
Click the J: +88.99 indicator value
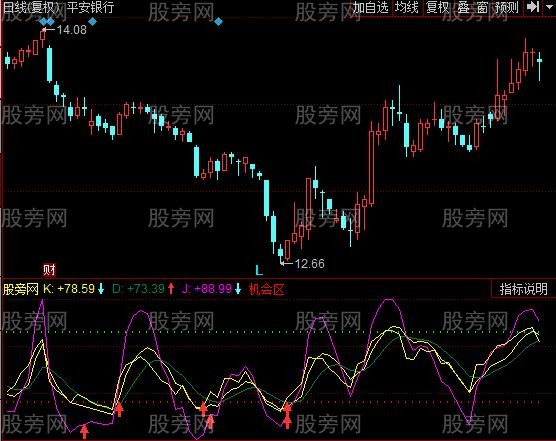(207, 289)
